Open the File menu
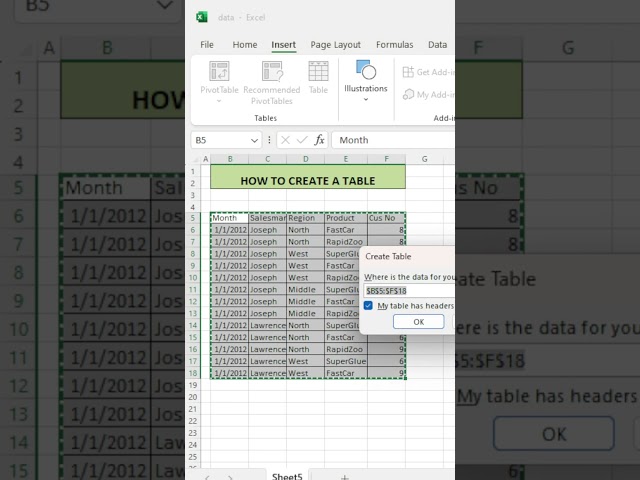The width and height of the screenshot is (640, 480). (x=207, y=44)
